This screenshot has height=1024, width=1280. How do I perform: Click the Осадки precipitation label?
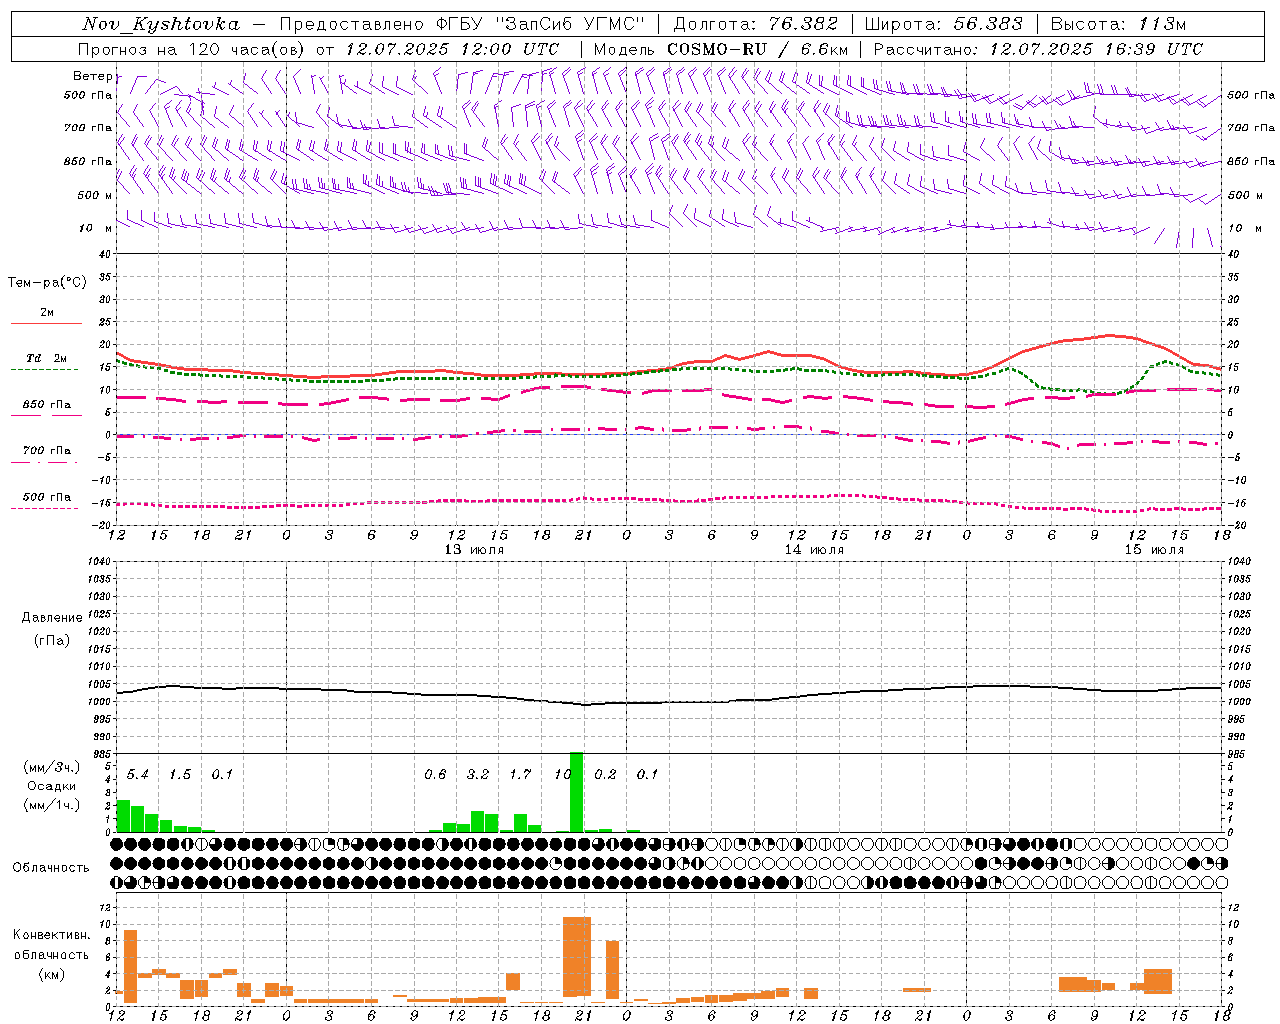51,786
